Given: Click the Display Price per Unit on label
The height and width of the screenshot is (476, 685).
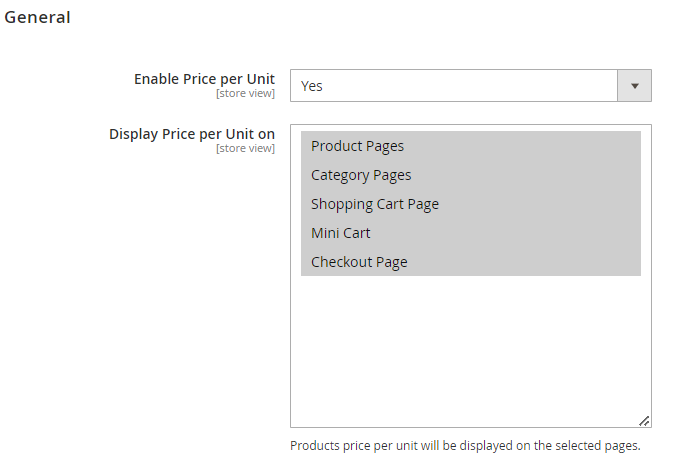Looking at the screenshot, I should [192, 134].
